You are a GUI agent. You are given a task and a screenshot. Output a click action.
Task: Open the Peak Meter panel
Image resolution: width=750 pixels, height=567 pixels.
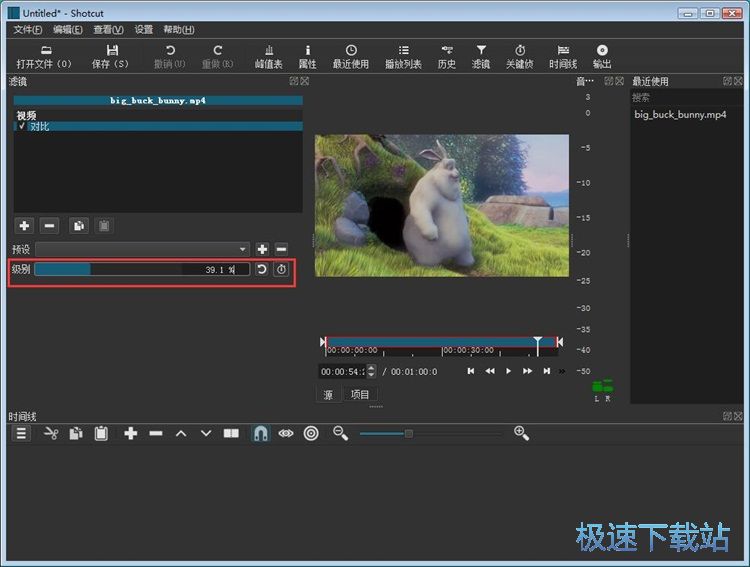pos(269,56)
